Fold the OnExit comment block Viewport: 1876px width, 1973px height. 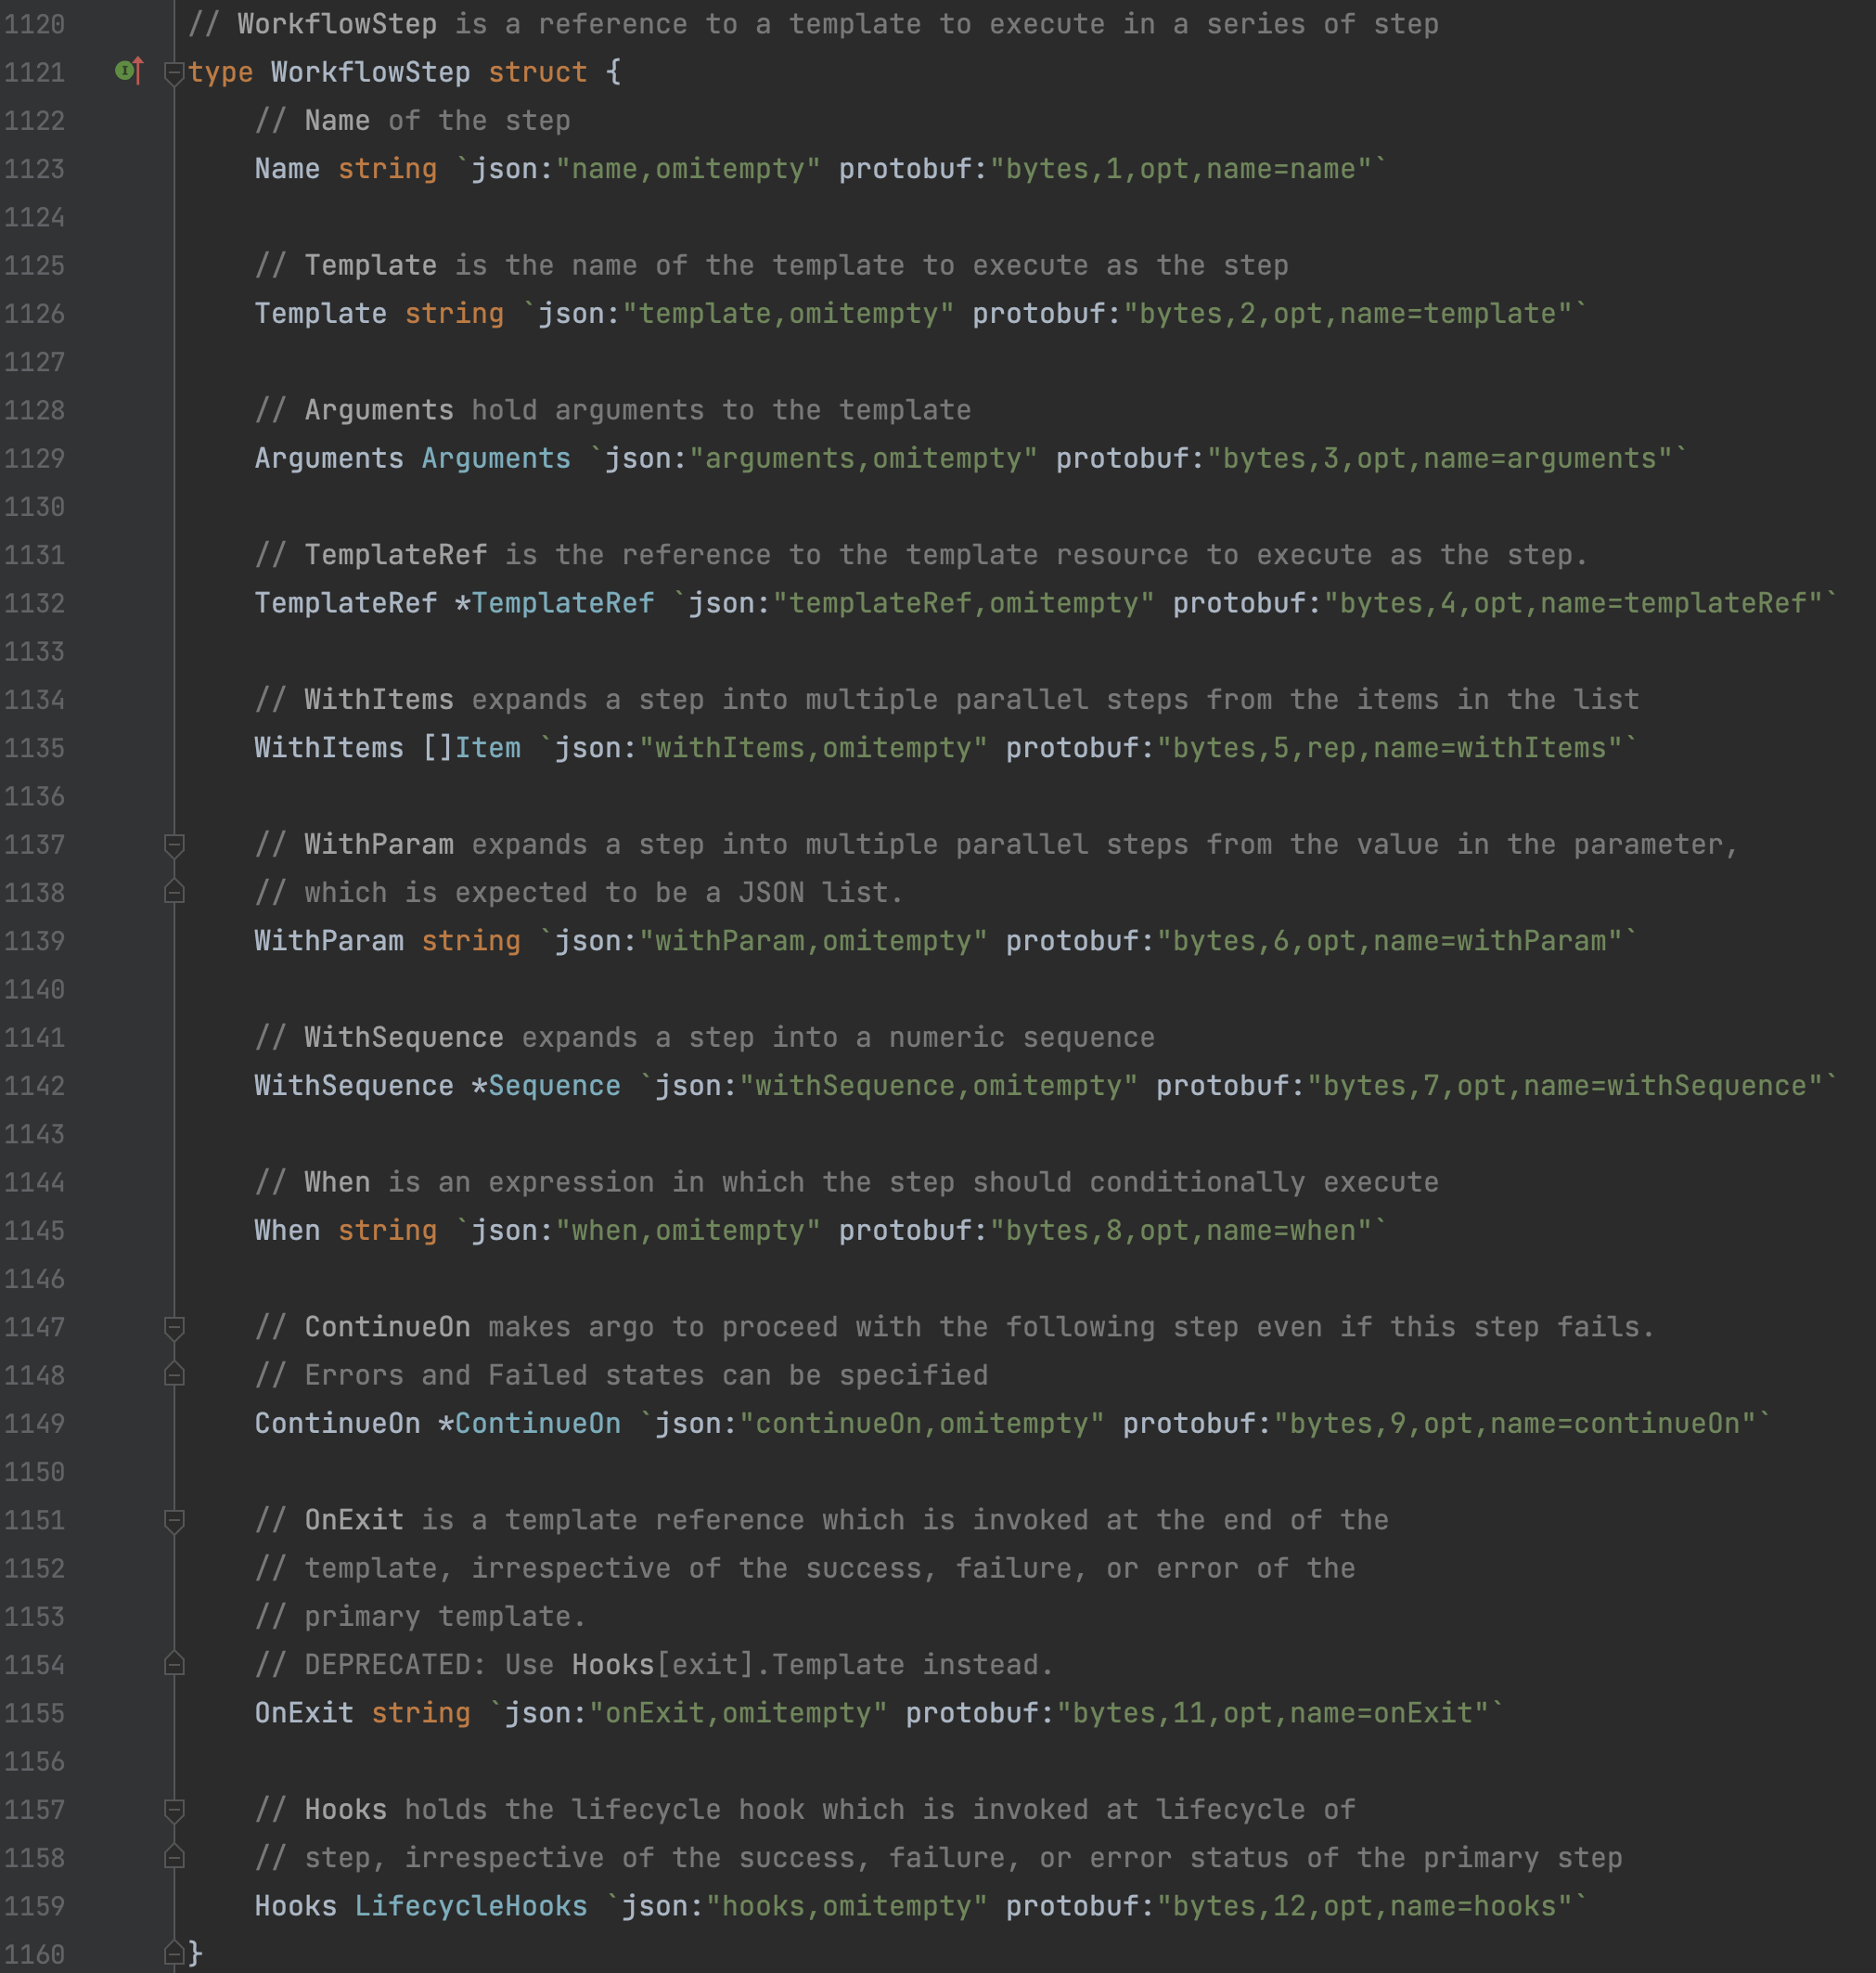(x=174, y=1520)
